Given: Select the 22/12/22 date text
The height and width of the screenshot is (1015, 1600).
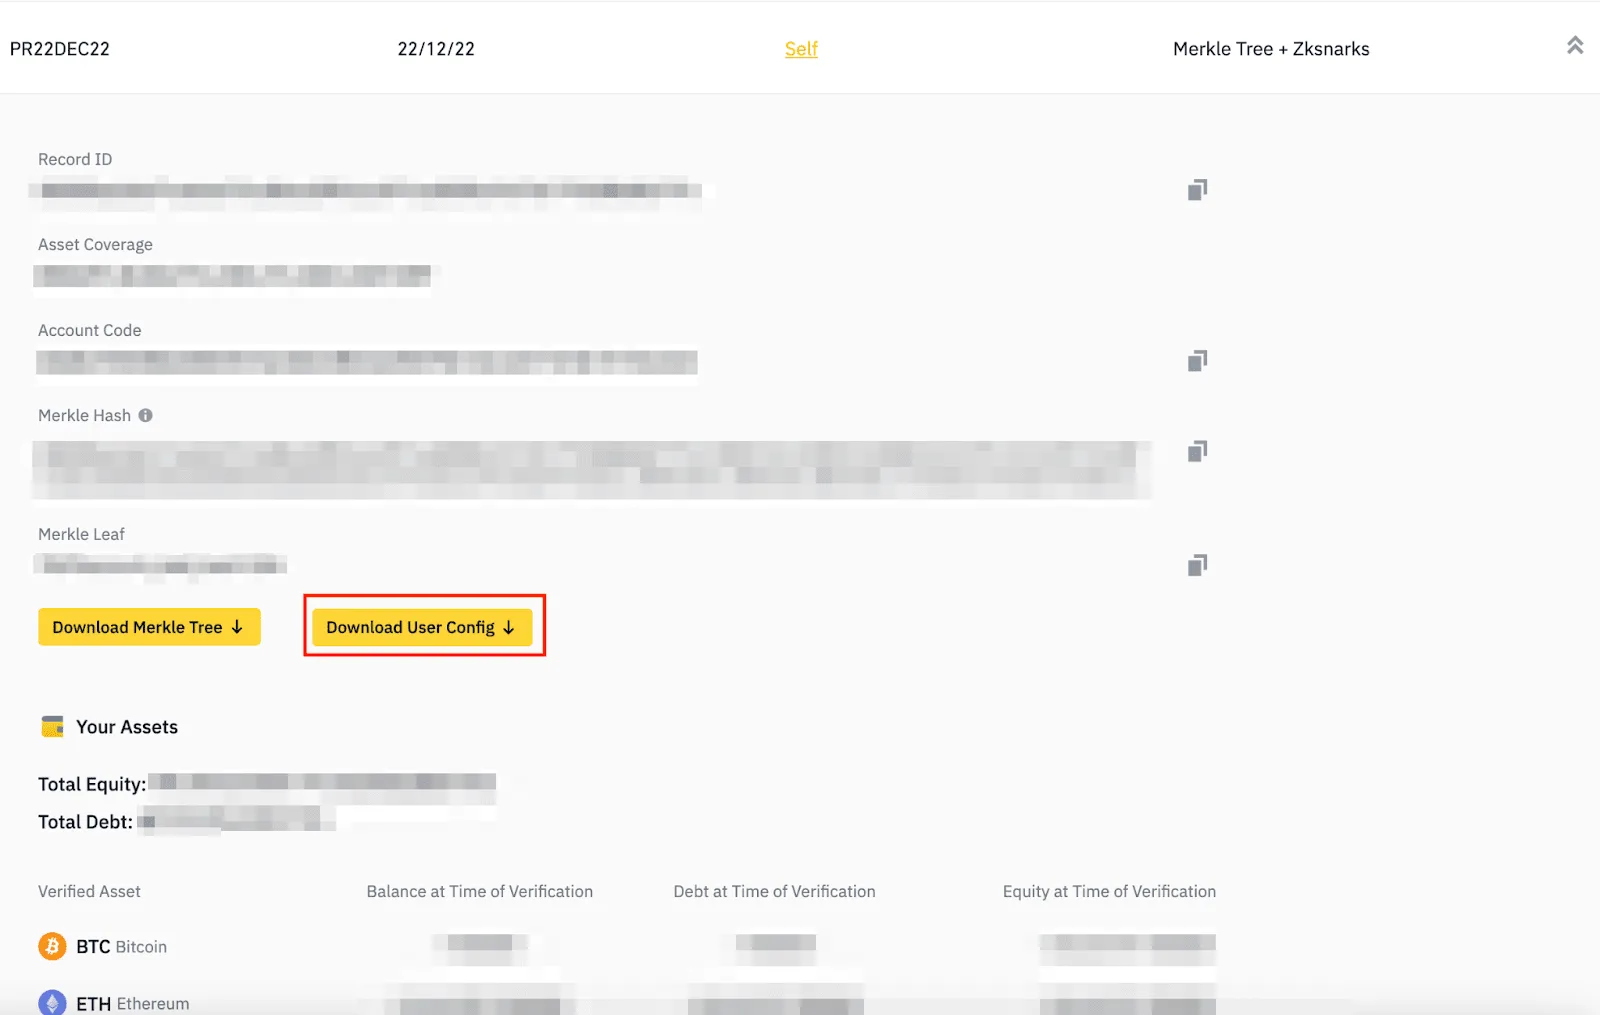Looking at the screenshot, I should pos(436,49).
